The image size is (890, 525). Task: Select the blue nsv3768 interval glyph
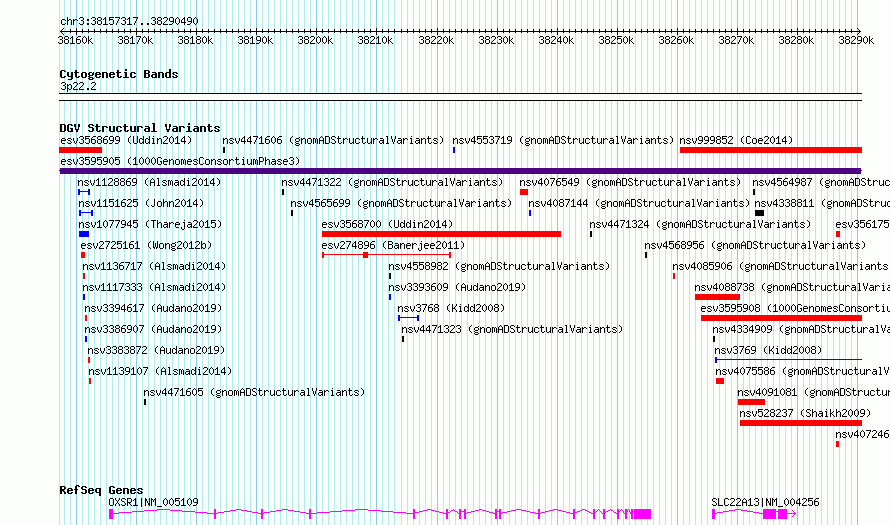coord(409,318)
